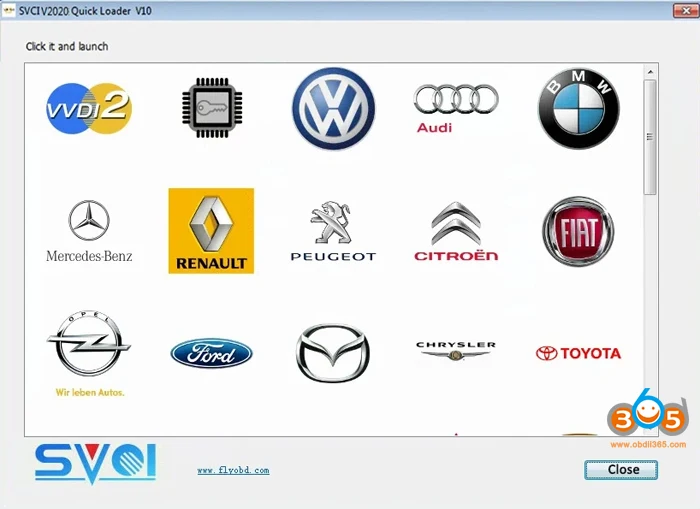
Task: Launch the Fiat module
Action: tap(578, 231)
